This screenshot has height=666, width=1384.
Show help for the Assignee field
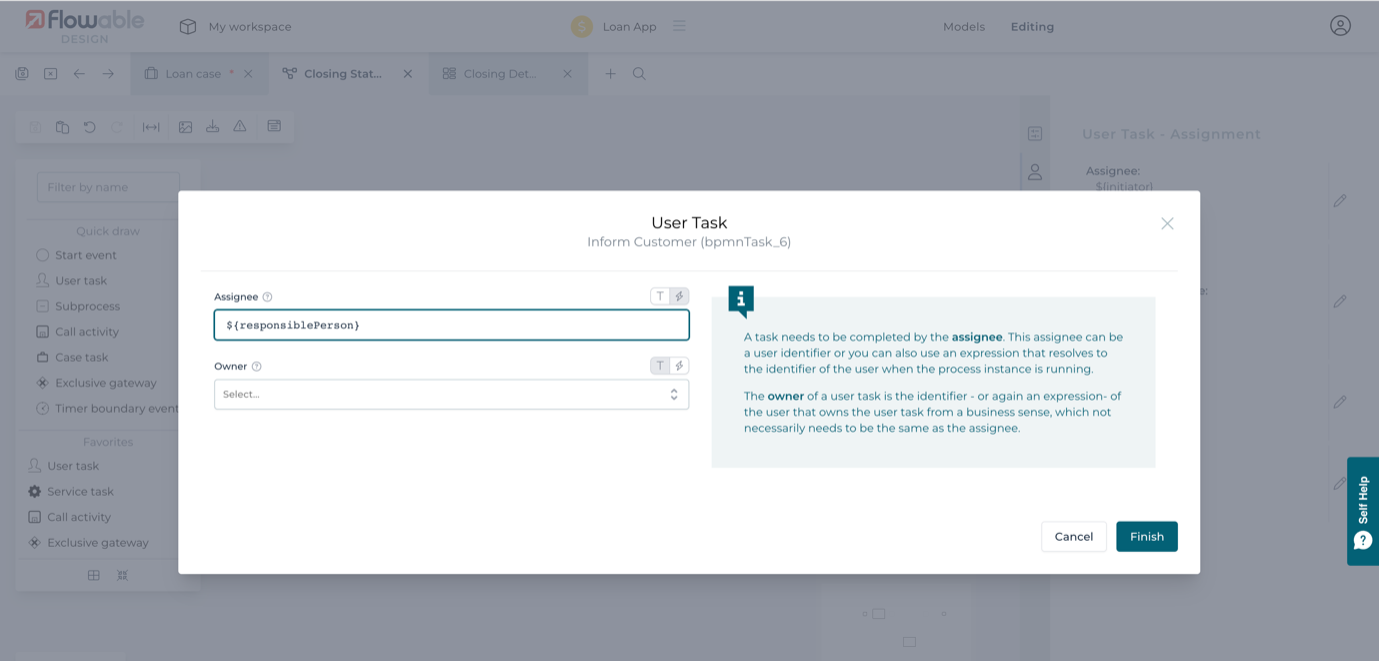[x=267, y=297]
